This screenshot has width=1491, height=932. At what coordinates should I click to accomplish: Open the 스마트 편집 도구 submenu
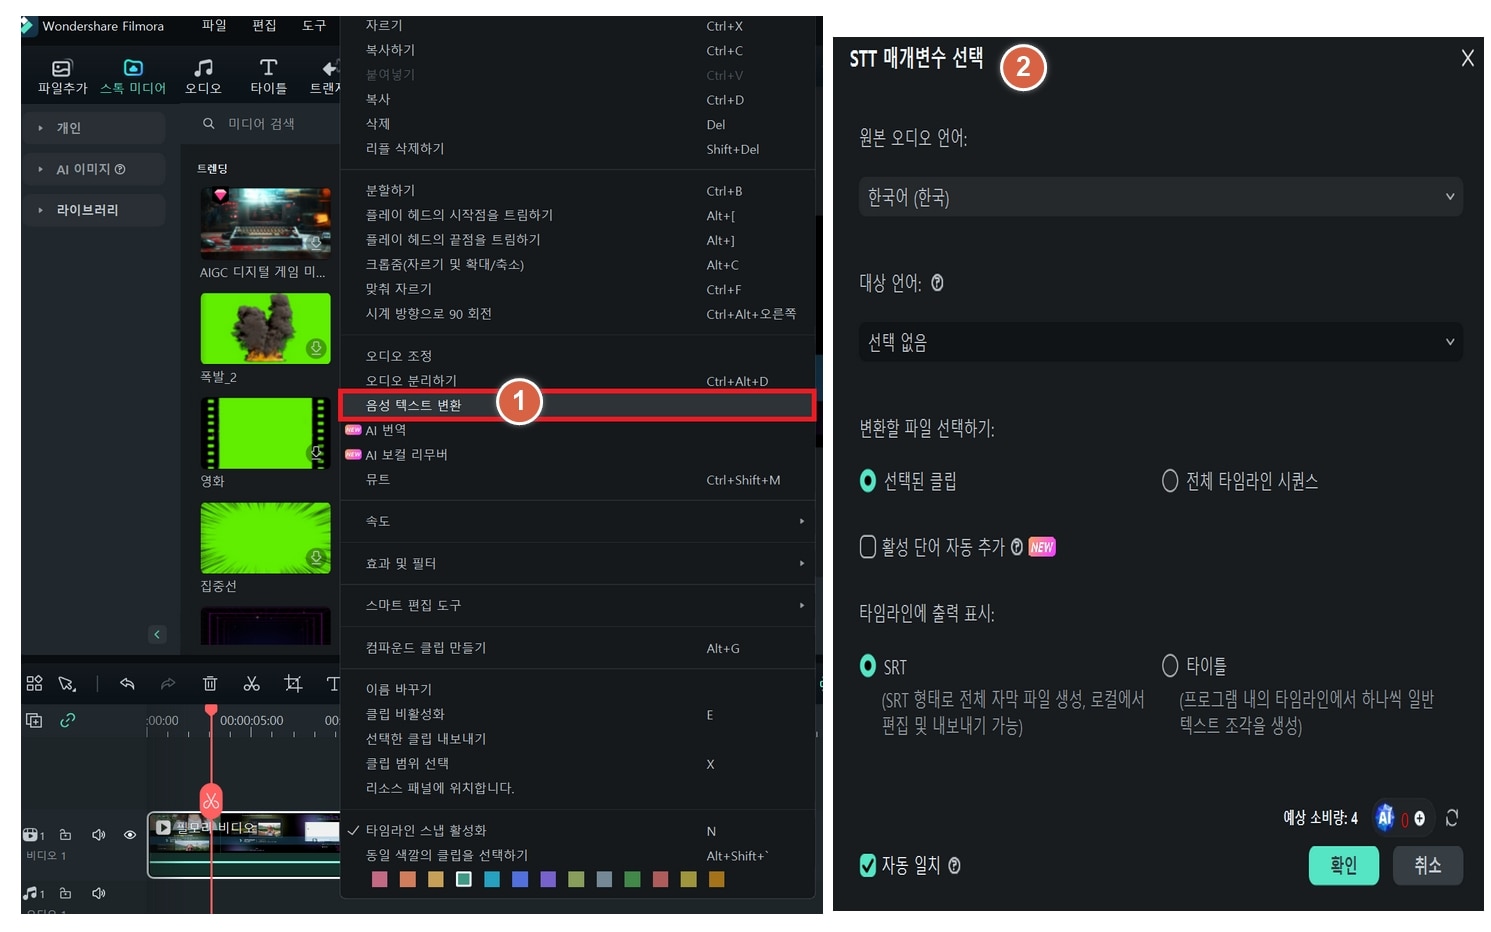[578, 605]
